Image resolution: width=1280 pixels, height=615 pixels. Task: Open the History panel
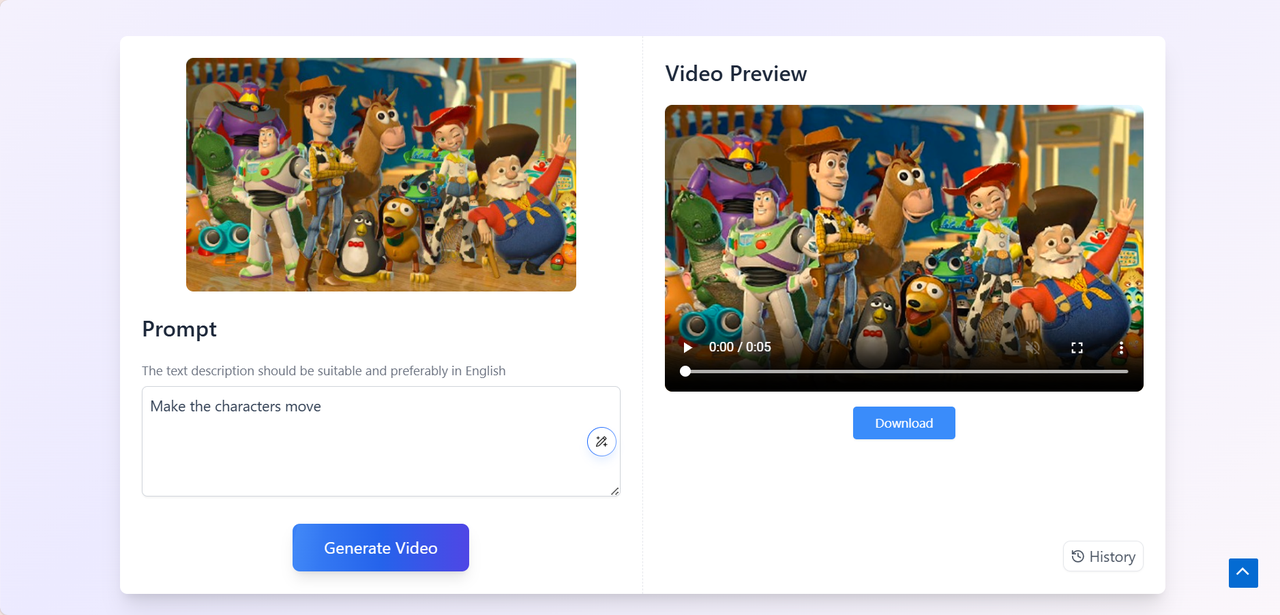(x=1103, y=557)
